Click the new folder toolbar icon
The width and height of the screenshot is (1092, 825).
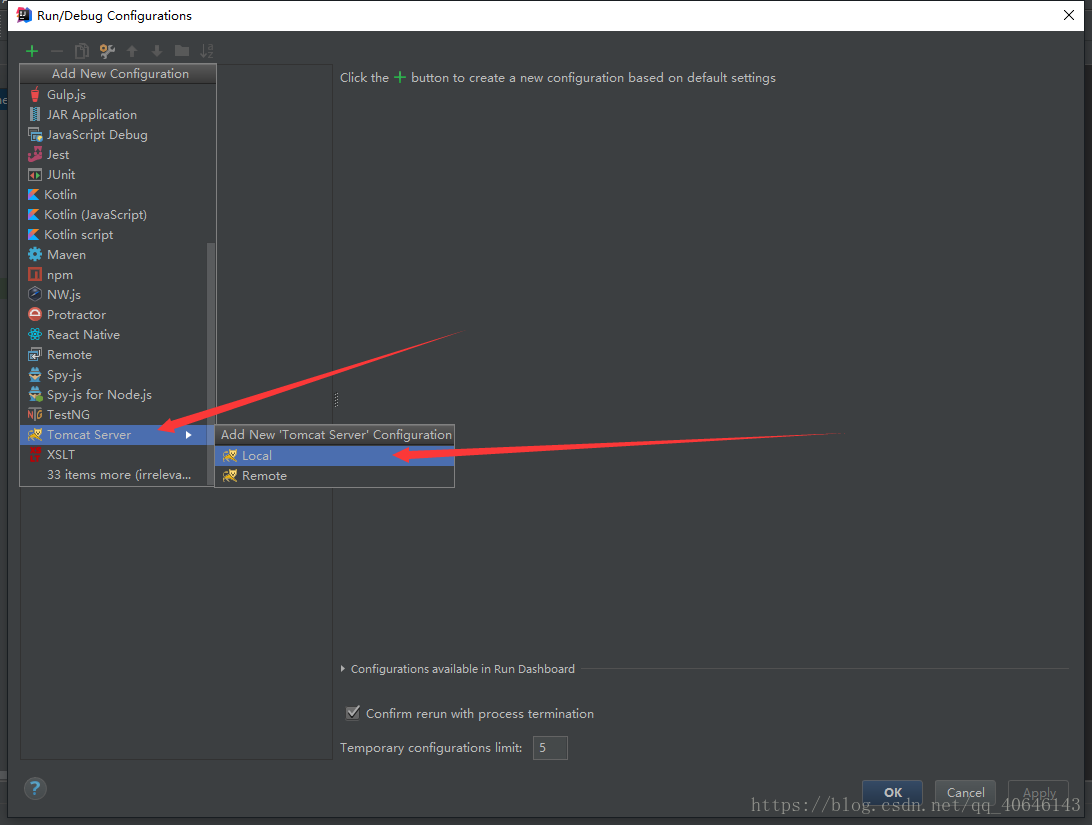point(183,51)
